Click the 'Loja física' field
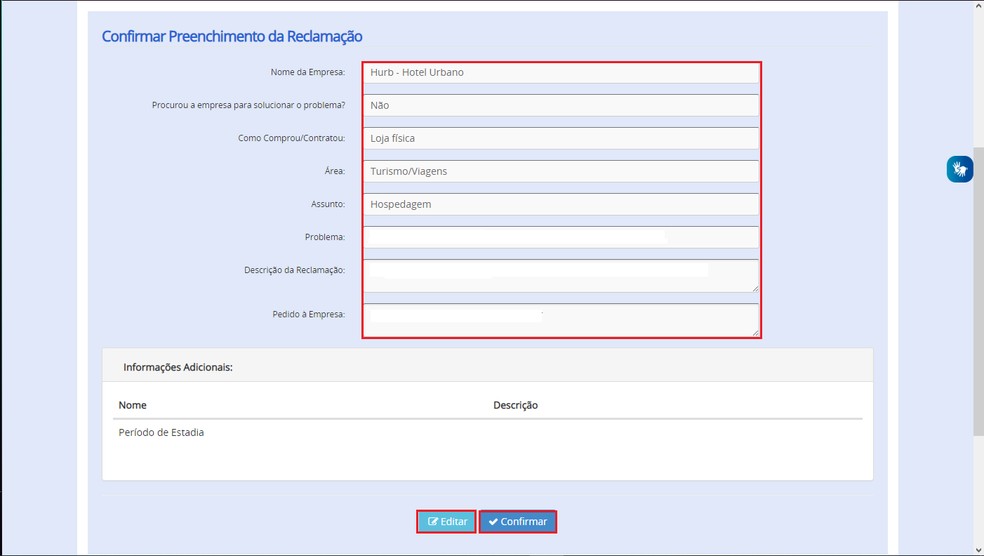Screen dimensions: 984x556 pyautogui.click(x=561, y=139)
